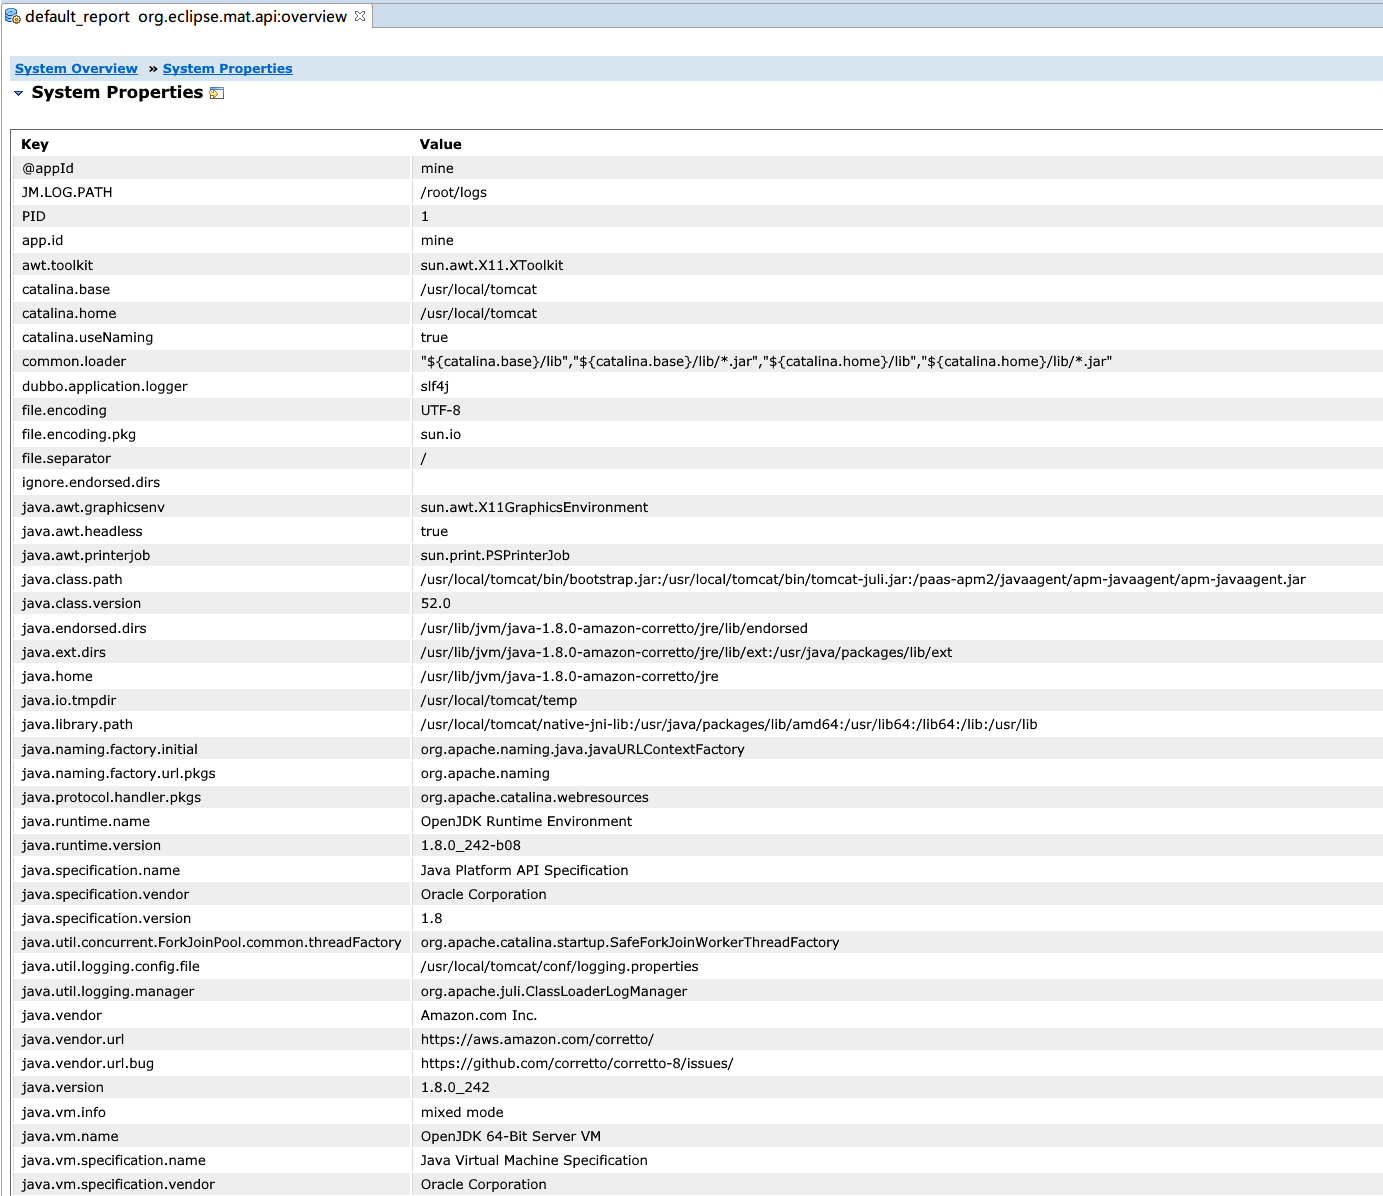Close the default_report tab
The height and width of the screenshot is (1196, 1383).
pos(360,16)
